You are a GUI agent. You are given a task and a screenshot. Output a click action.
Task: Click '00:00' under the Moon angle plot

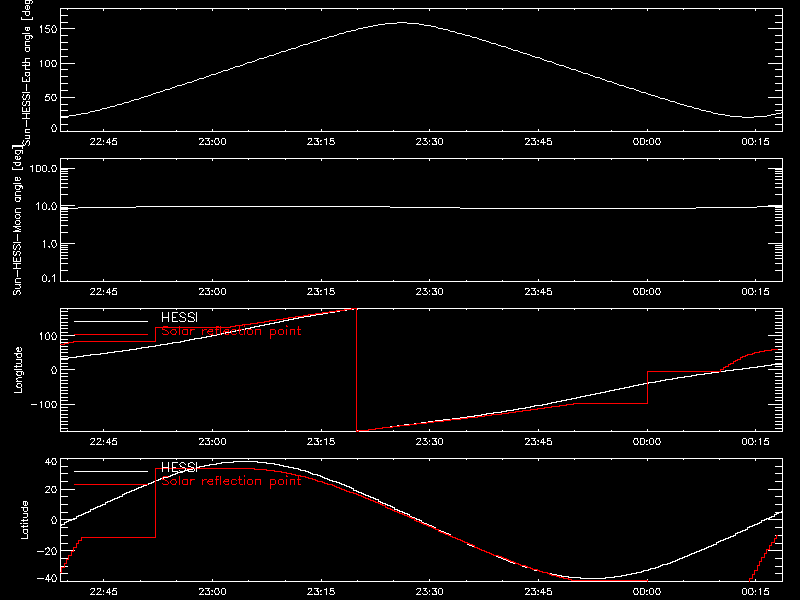(x=647, y=292)
